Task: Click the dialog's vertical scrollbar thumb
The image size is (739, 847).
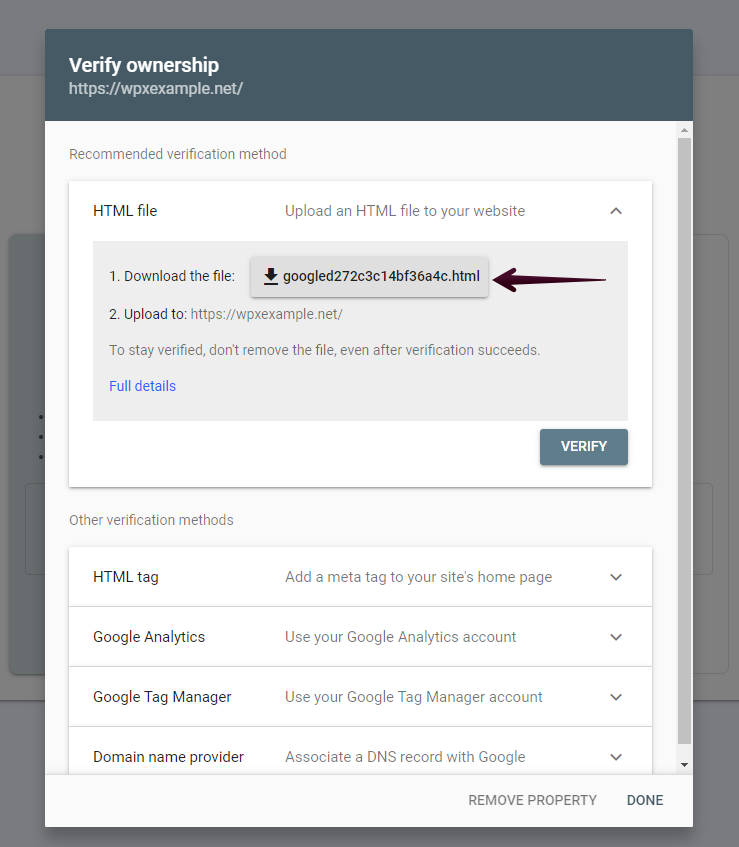Action: (x=684, y=440)
